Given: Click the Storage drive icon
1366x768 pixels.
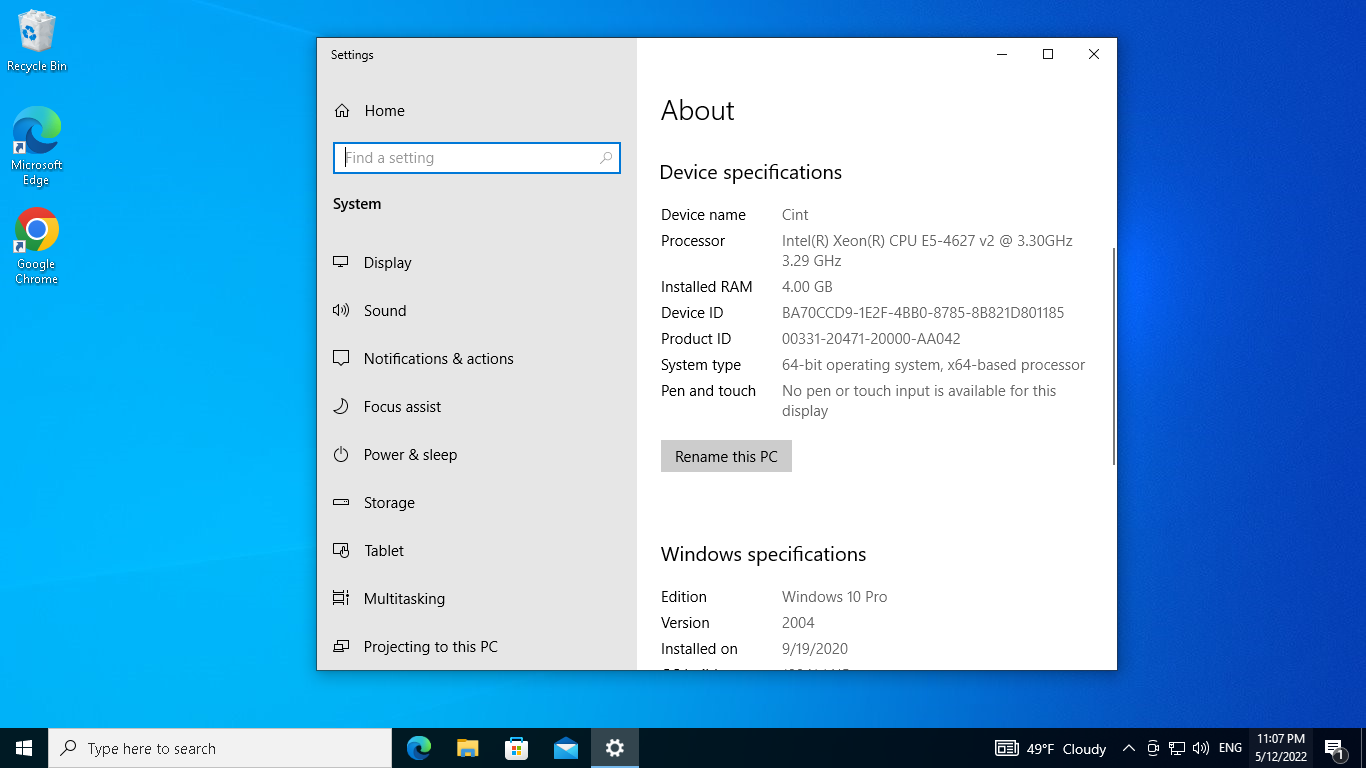Looking at the screenshot, I should (x=341, y=502).
